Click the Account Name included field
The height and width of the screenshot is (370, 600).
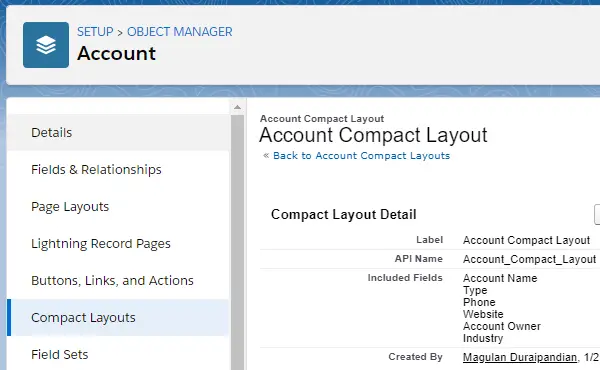[500, 278]
